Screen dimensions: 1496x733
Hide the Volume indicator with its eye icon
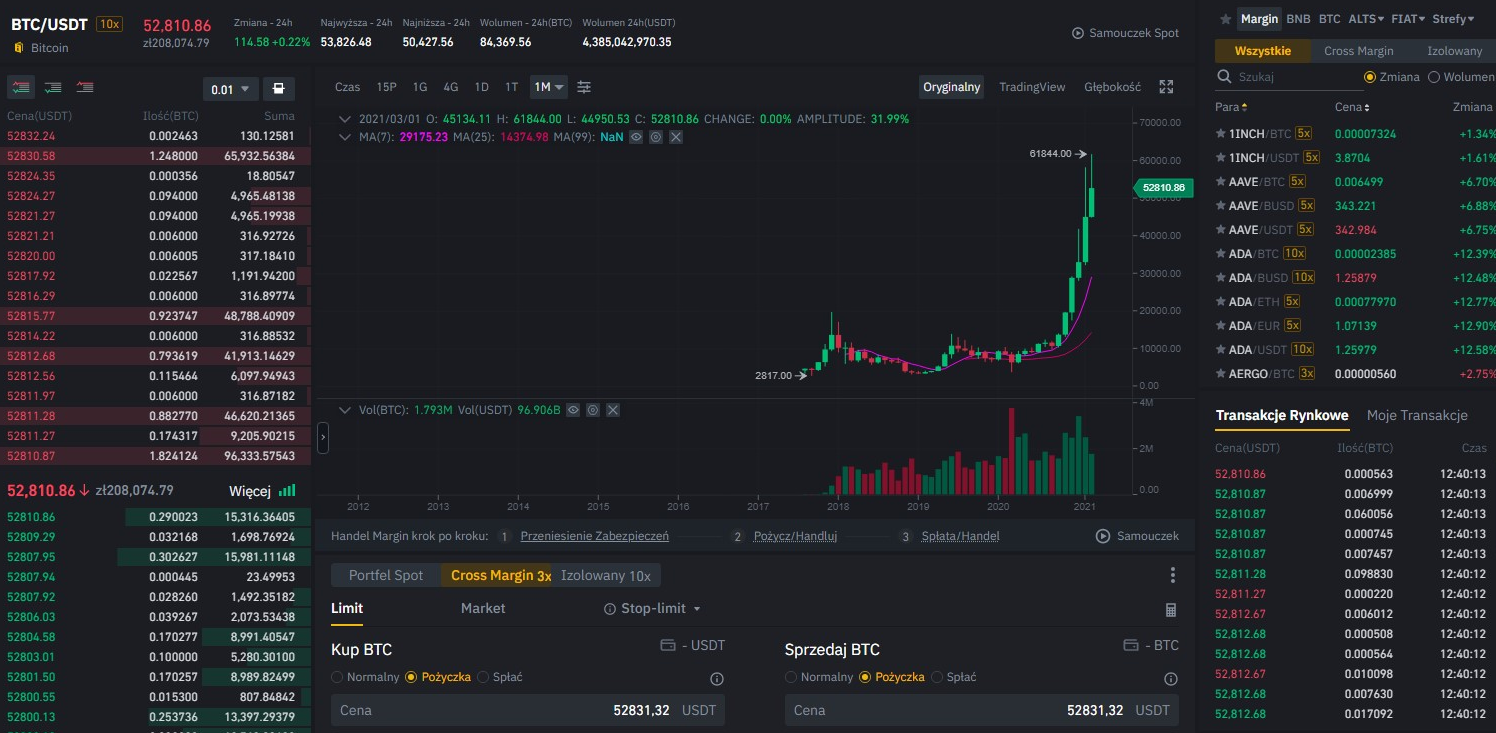(x=573, y=410)
